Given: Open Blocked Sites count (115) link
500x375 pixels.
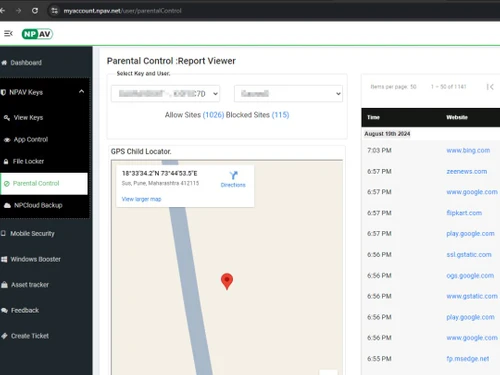Looking at the screenshot, I should [x=280, y=115].
